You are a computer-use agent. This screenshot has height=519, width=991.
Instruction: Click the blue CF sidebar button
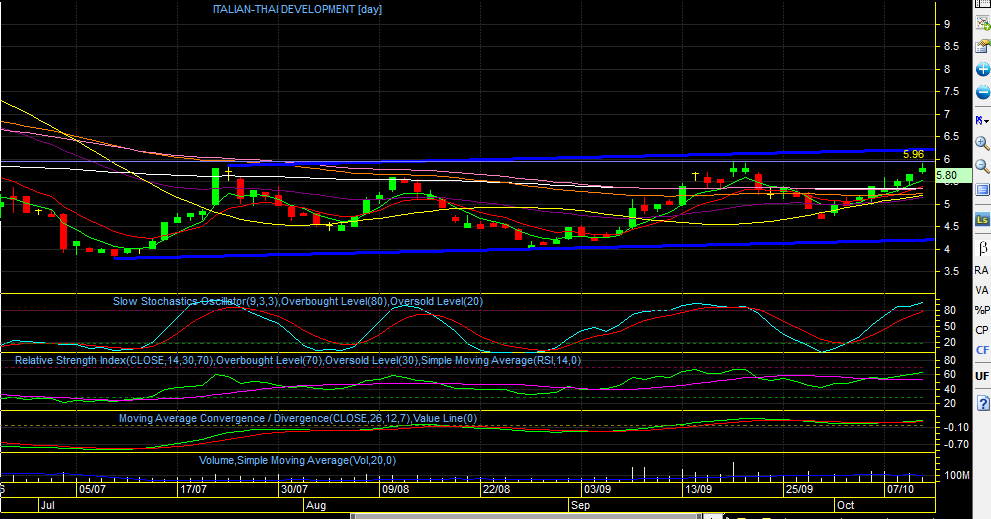click(x=982, y=350)
